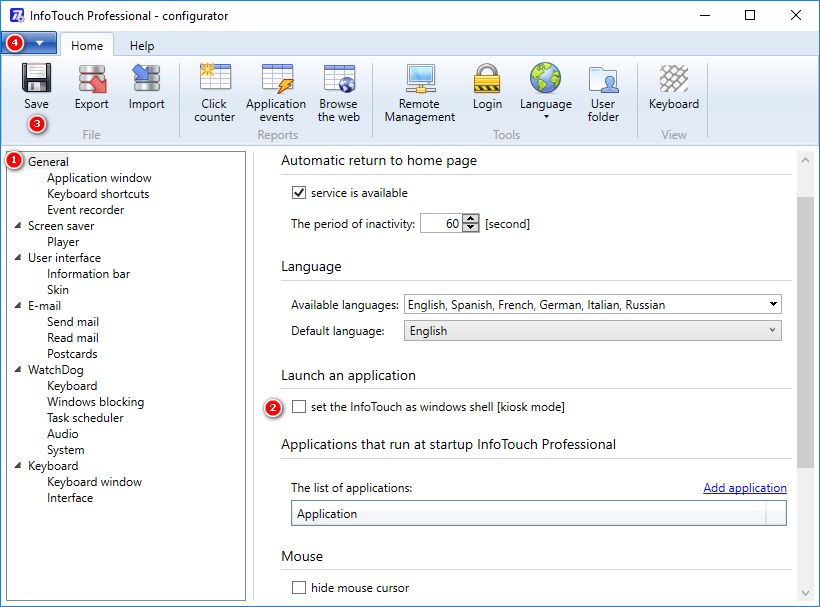Screen dimensions: 820x607
Task: Enable InfoTouch as windows shell kiosk mode
Action: (299, 407)
